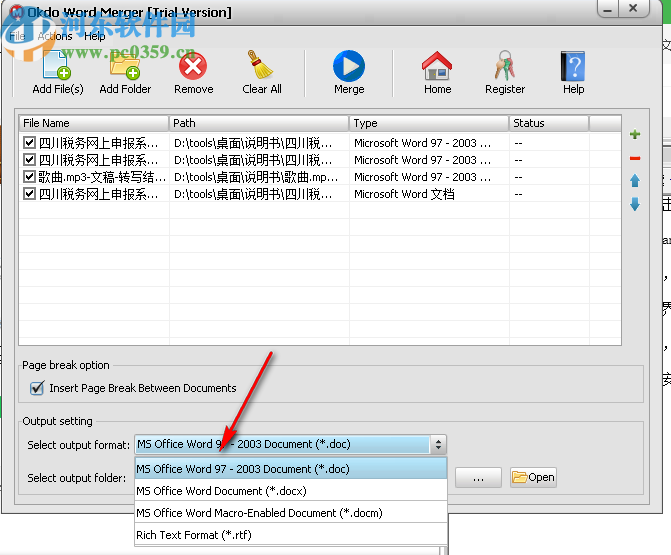Select the path cell D:\tools\桌面\说明书\歌曲.mp…
This screenshot has height=555, width=671.
coord(256,177)
